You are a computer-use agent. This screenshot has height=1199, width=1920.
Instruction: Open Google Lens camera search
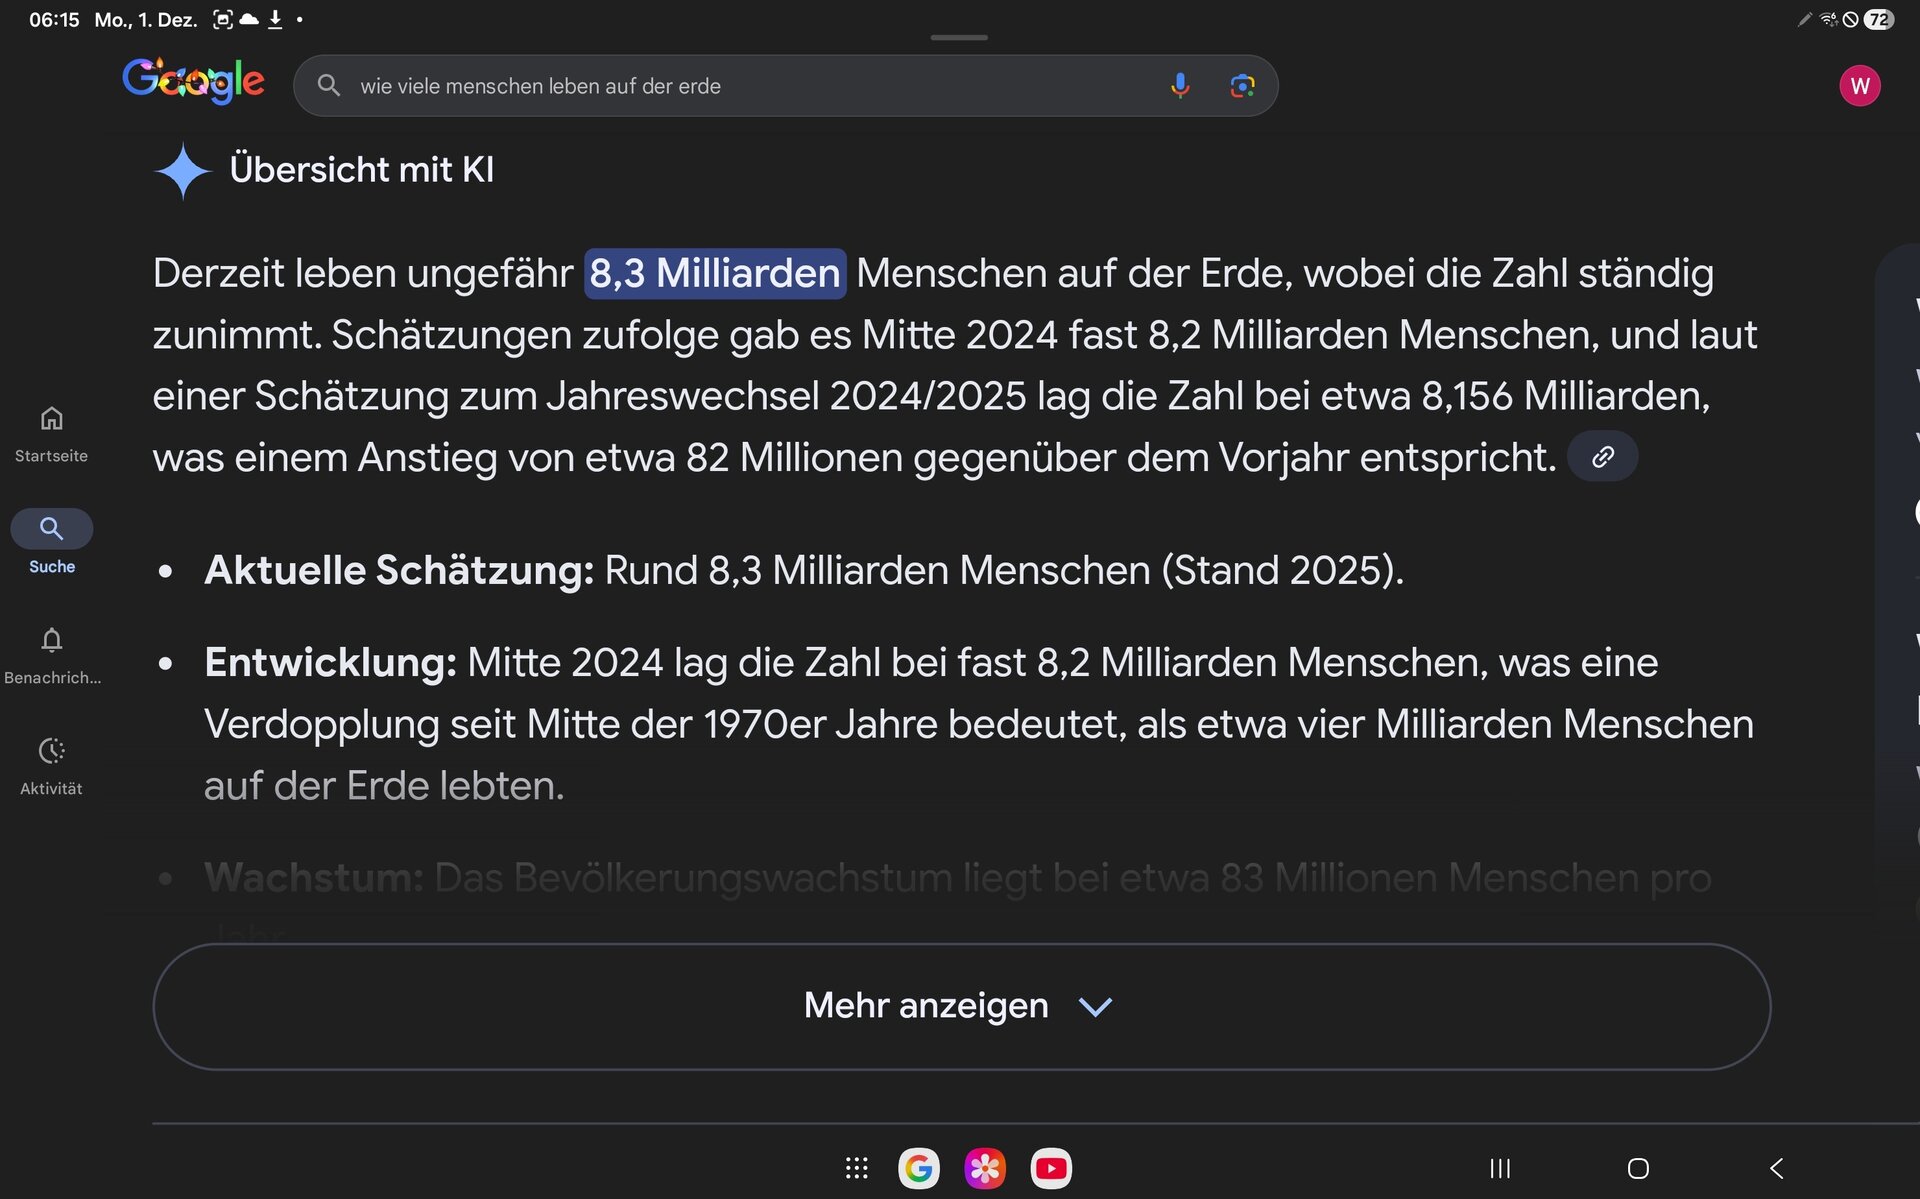click(1242, 86)
